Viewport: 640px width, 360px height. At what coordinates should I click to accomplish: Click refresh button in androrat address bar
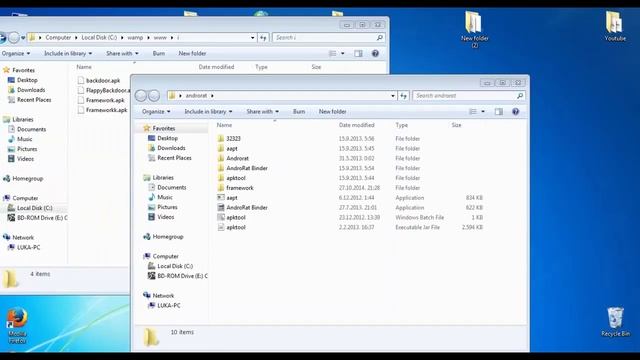coord(404,96)
